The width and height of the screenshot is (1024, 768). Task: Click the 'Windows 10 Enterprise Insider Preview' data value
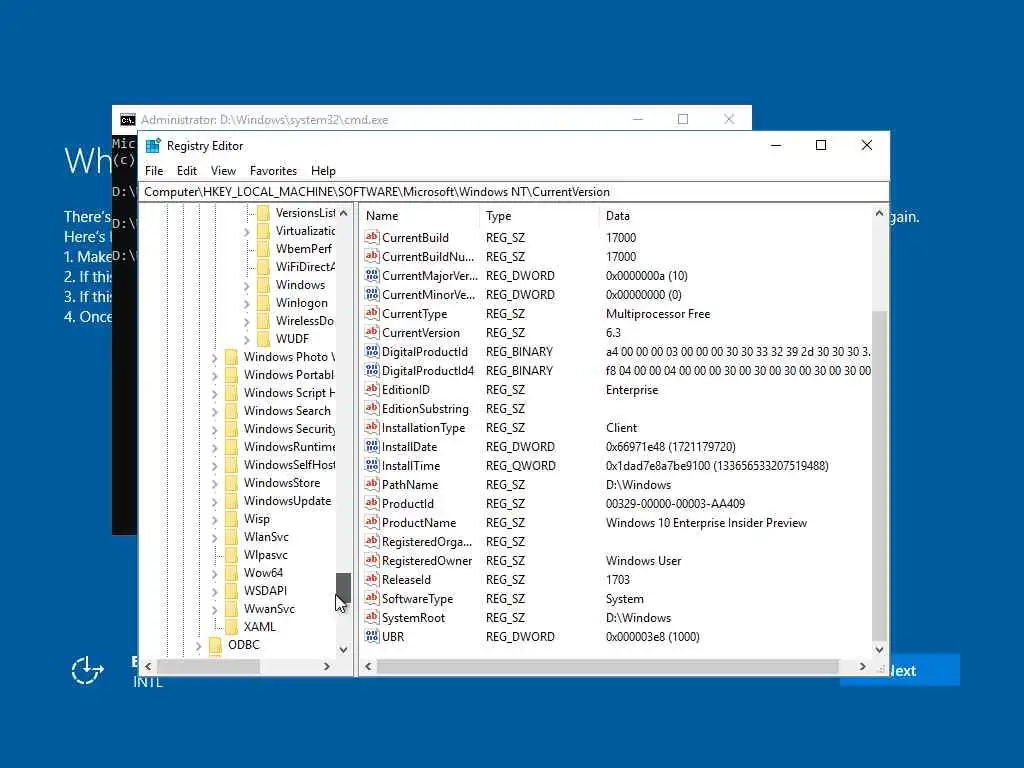tap(706, 522)
